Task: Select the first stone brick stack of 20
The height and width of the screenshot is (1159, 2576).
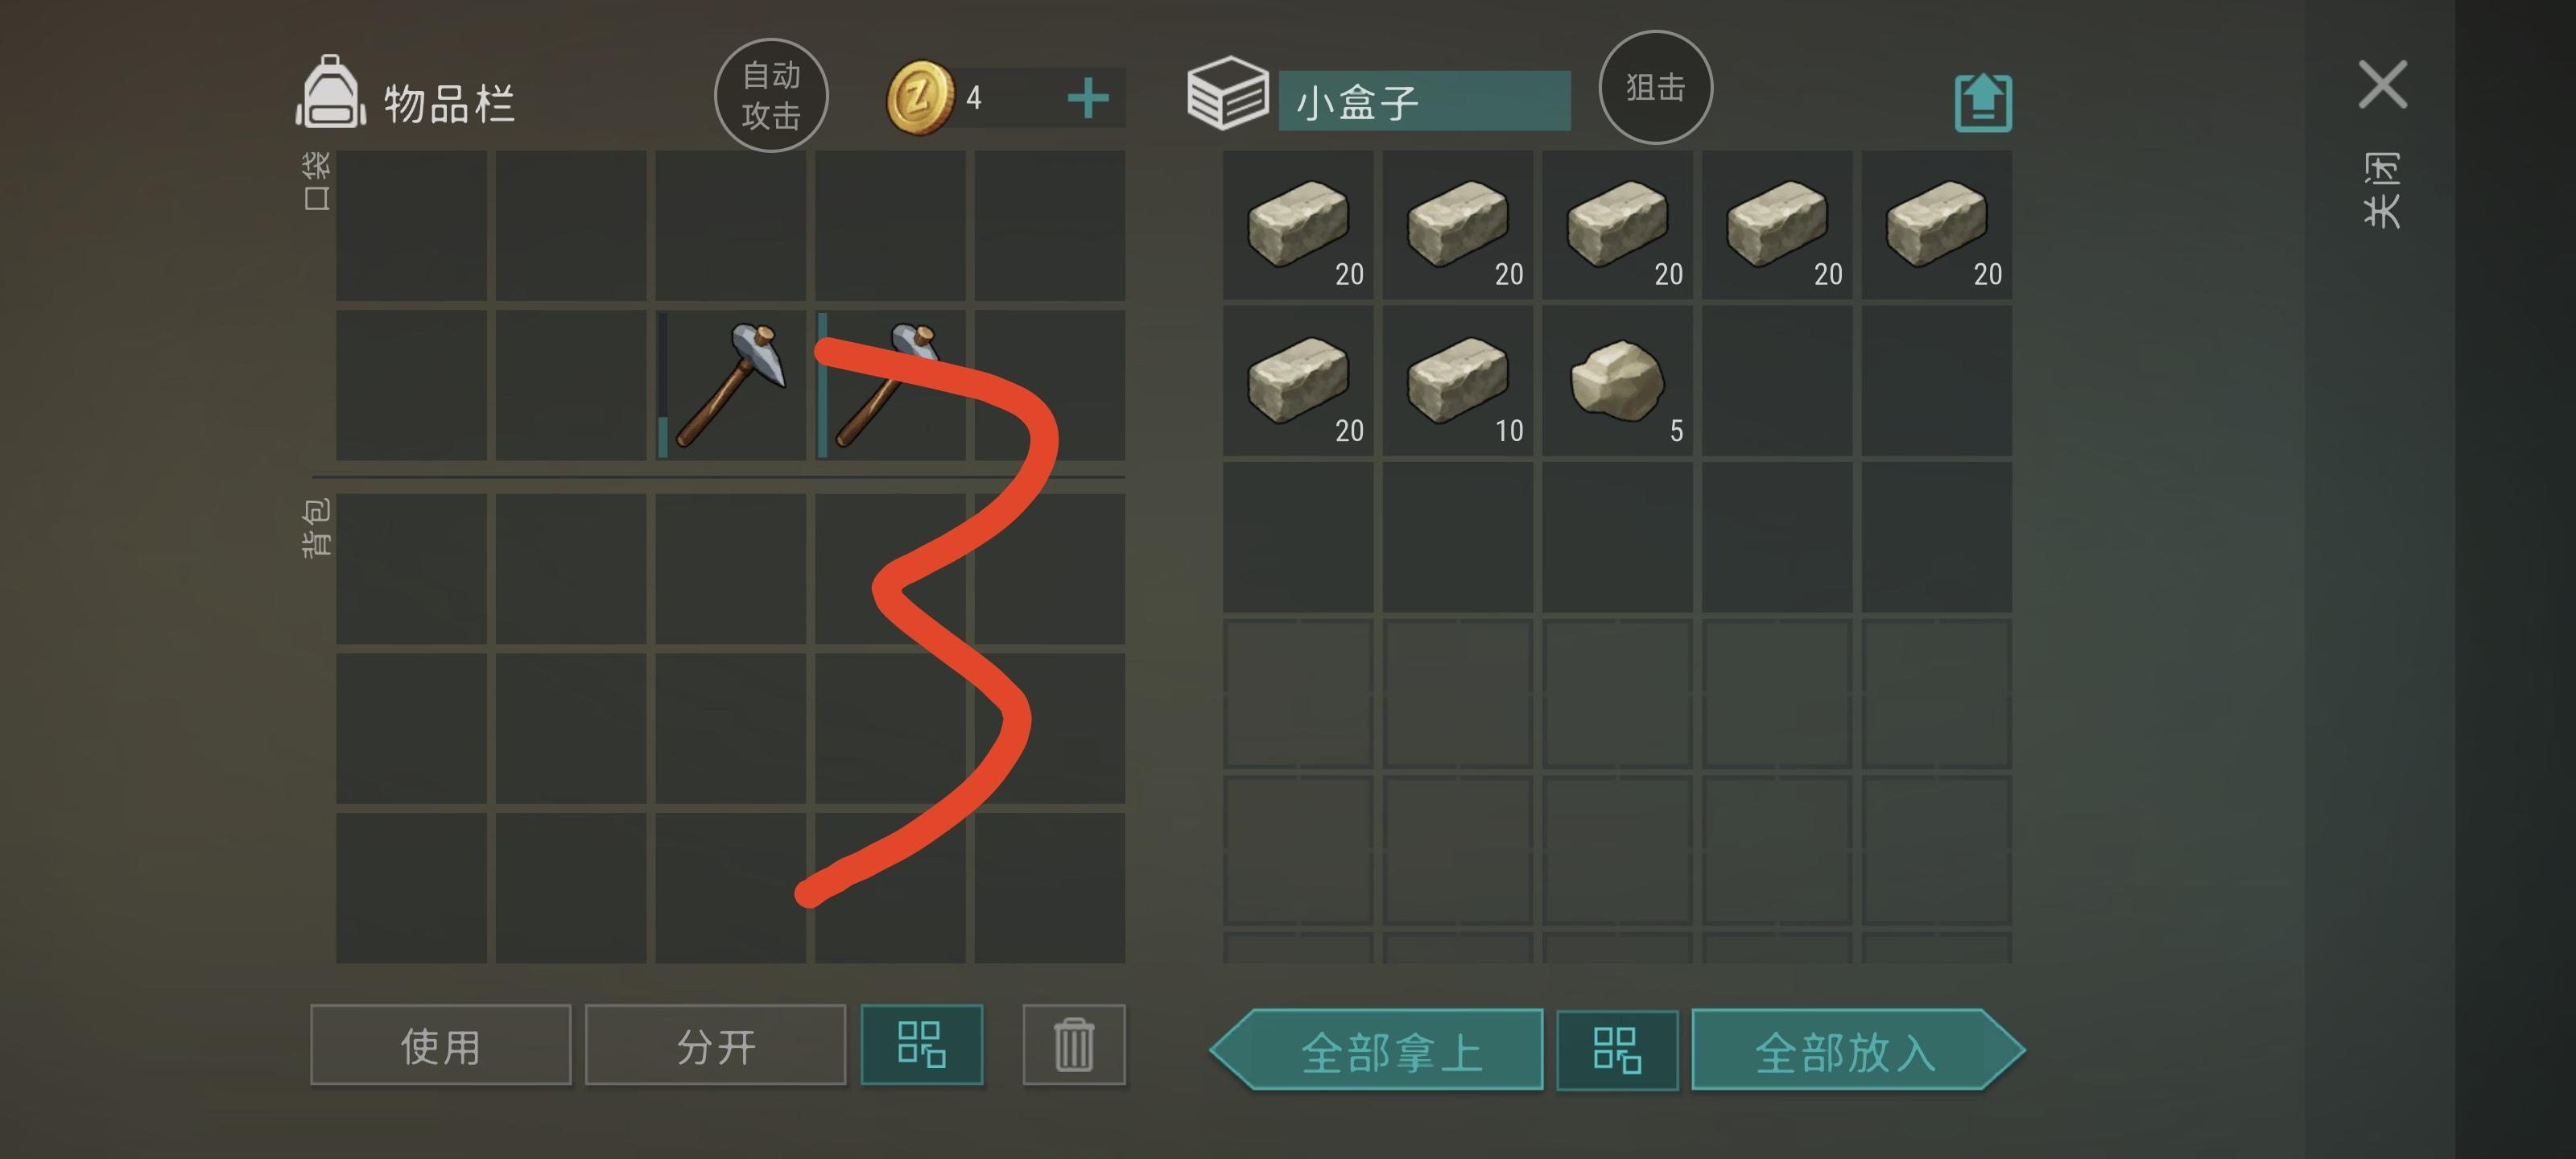Action: pyautogui.click(x=1298, y=225)
